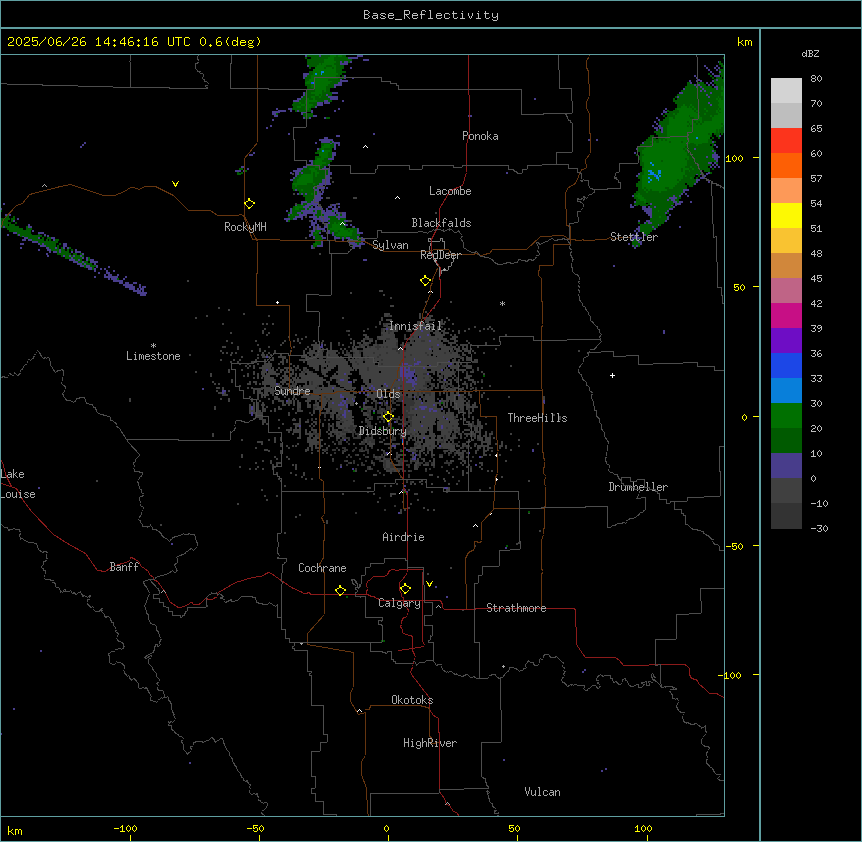Select the orange 57-60 dBZ legend swatch
The image size is (862, 842).
(x=786, y=165)
